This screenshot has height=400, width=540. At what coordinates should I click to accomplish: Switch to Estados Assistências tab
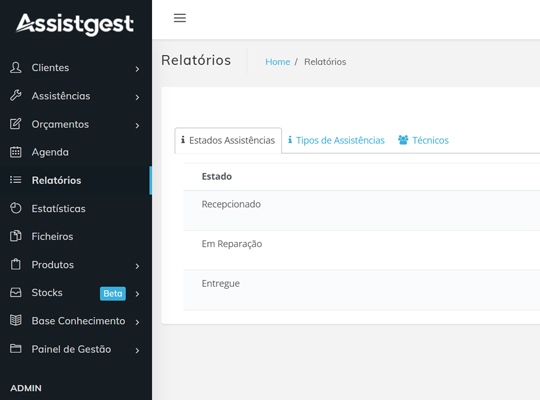228,140
